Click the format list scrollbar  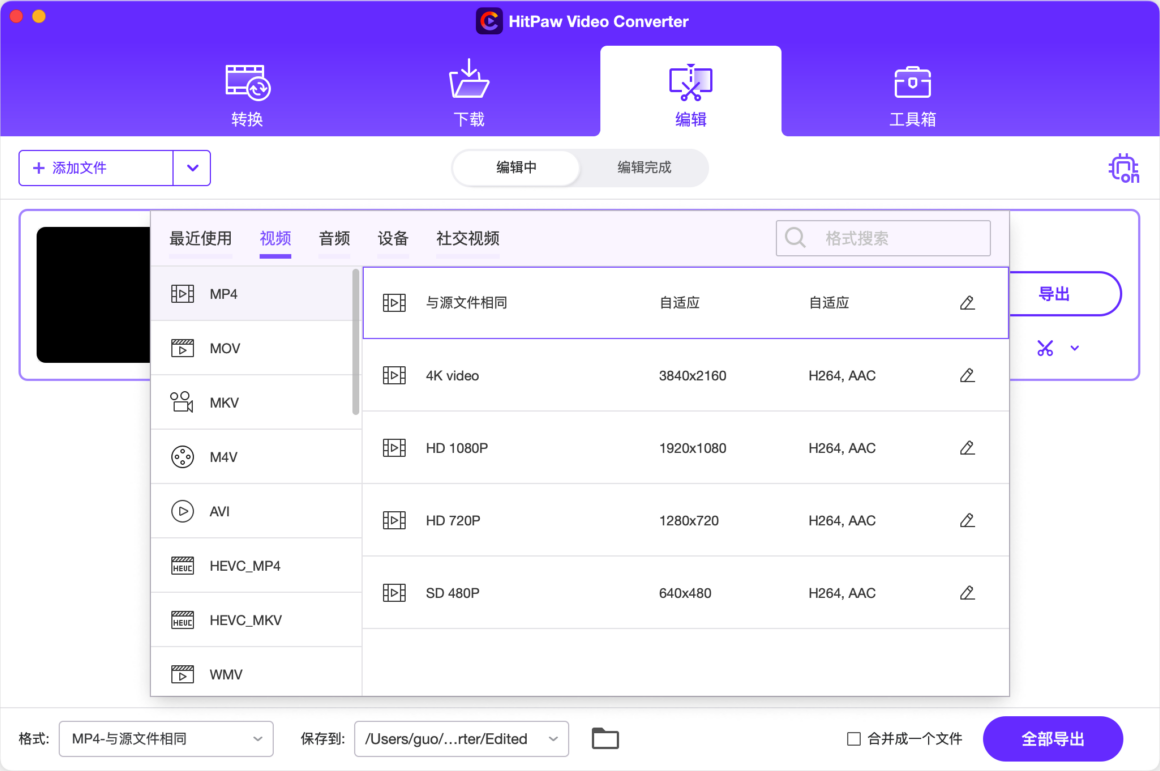coord(356,342)
